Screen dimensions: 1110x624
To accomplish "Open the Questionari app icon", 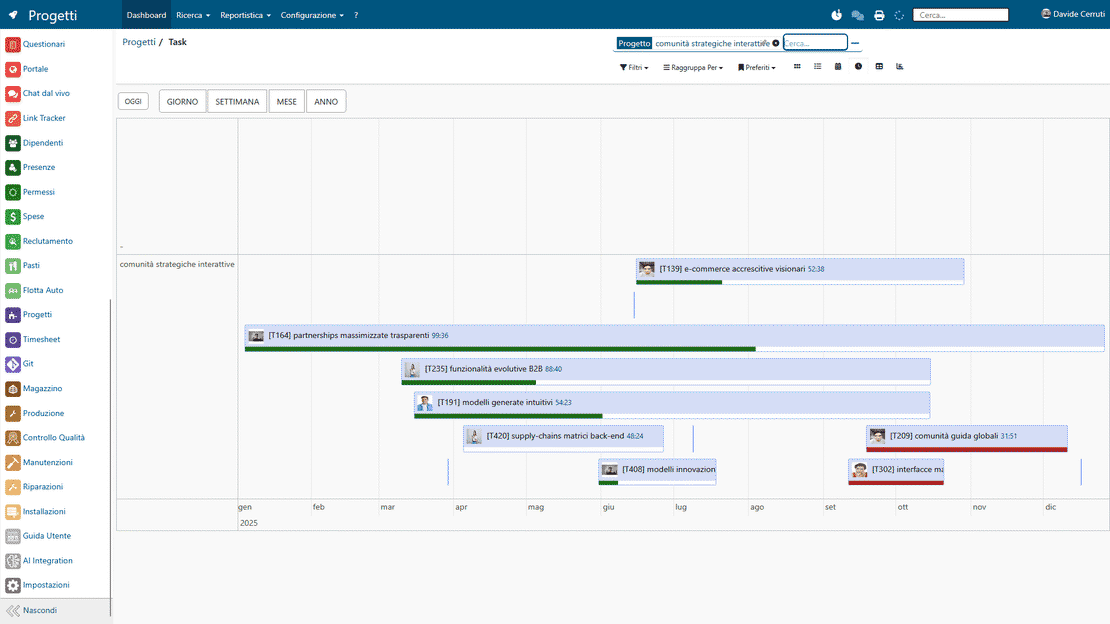I will pos(13,44).
